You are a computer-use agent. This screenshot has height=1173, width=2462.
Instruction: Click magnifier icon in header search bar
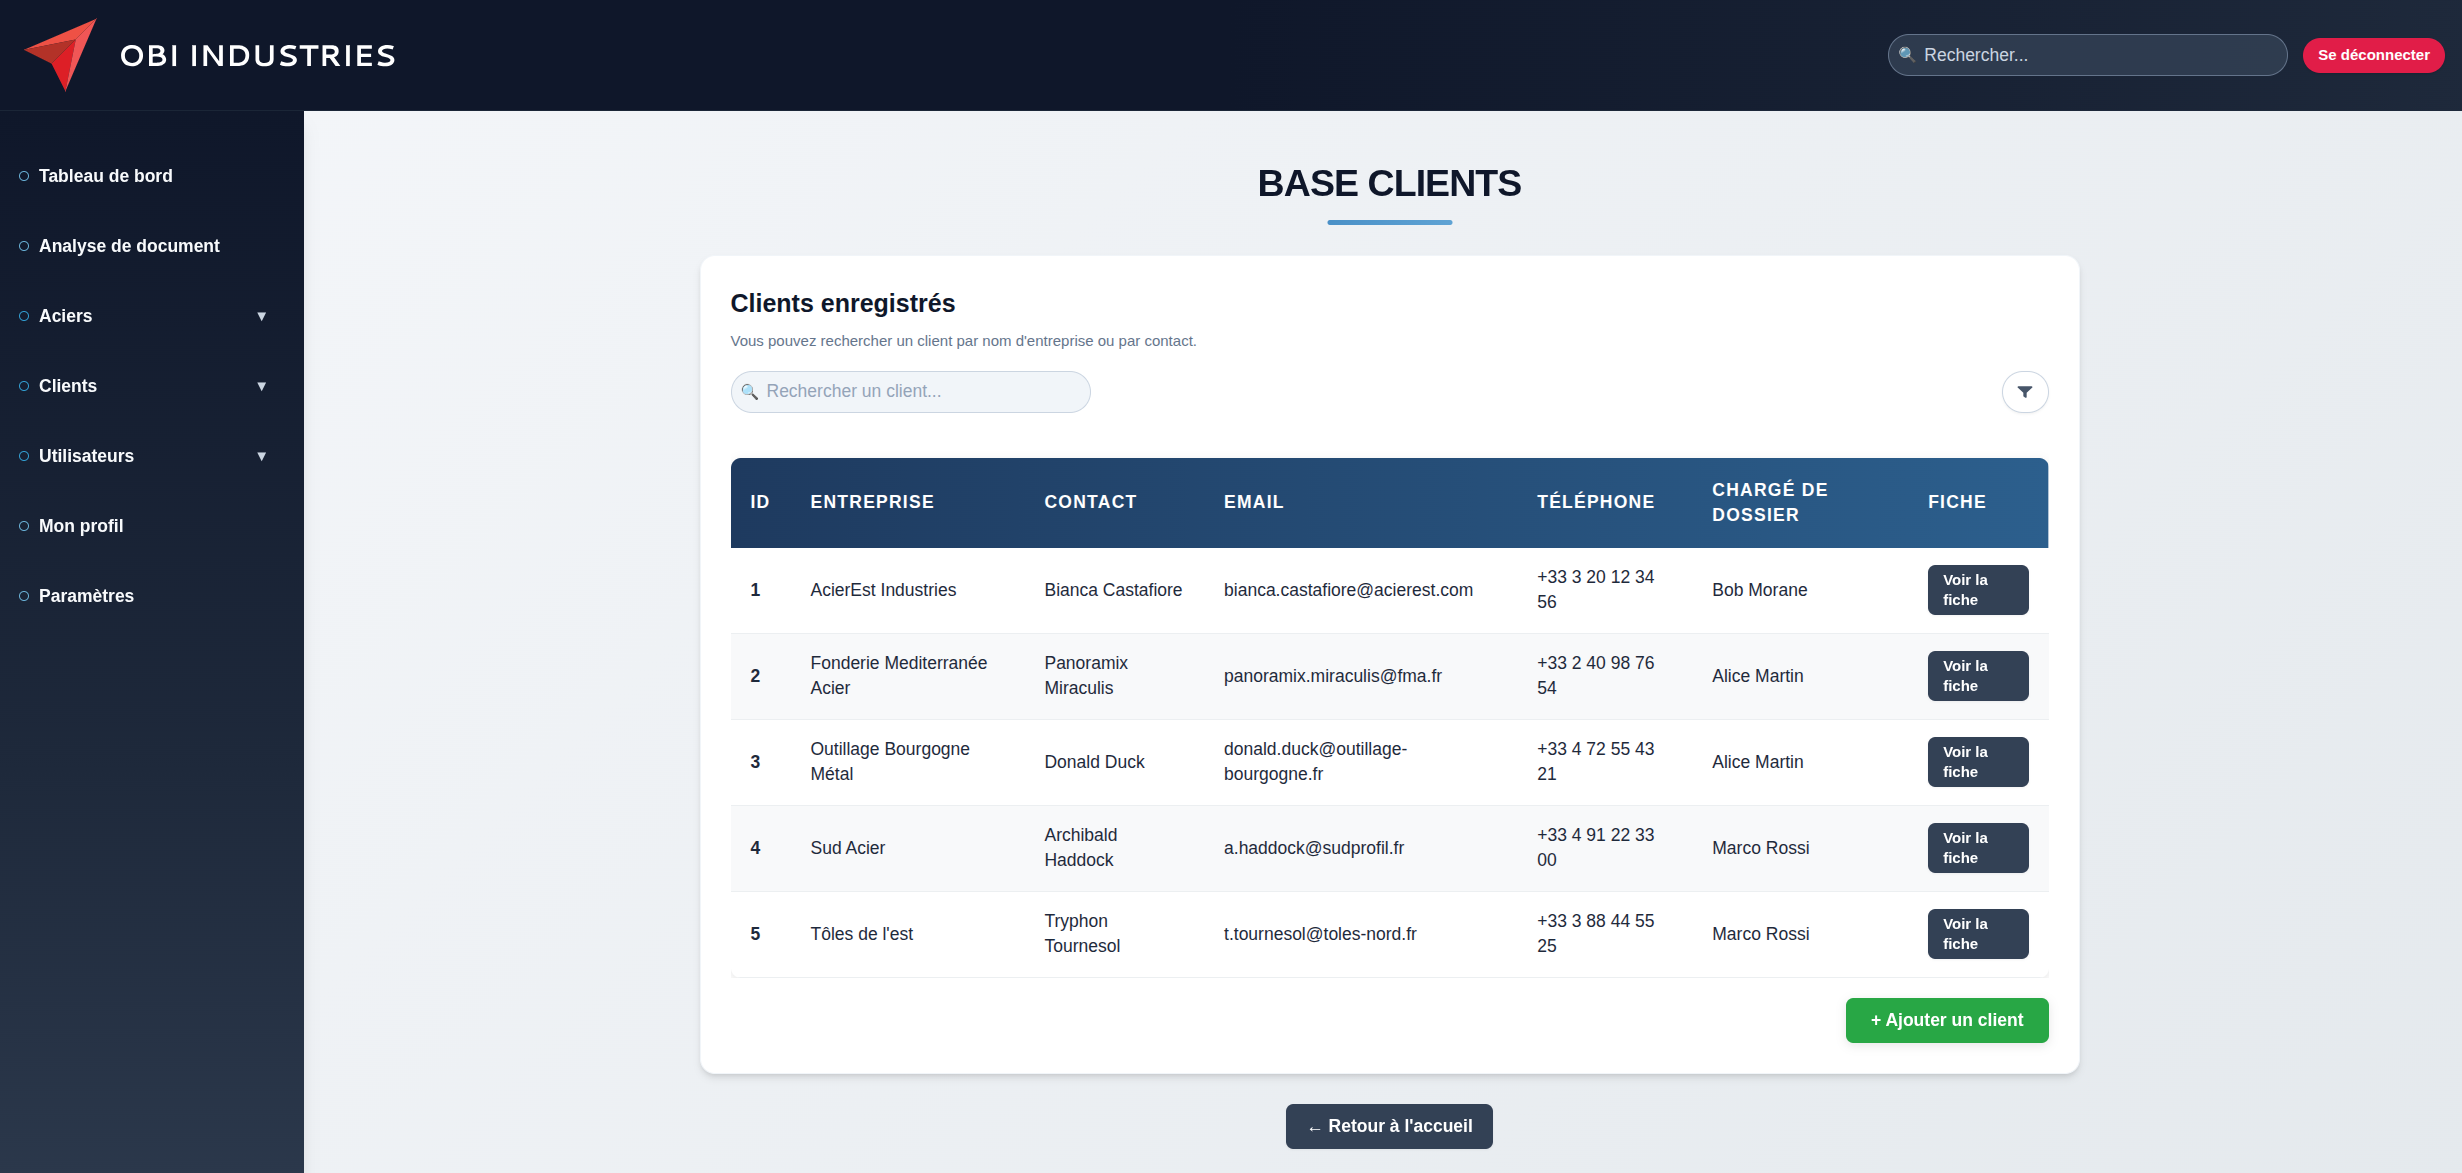(1906, 55)
